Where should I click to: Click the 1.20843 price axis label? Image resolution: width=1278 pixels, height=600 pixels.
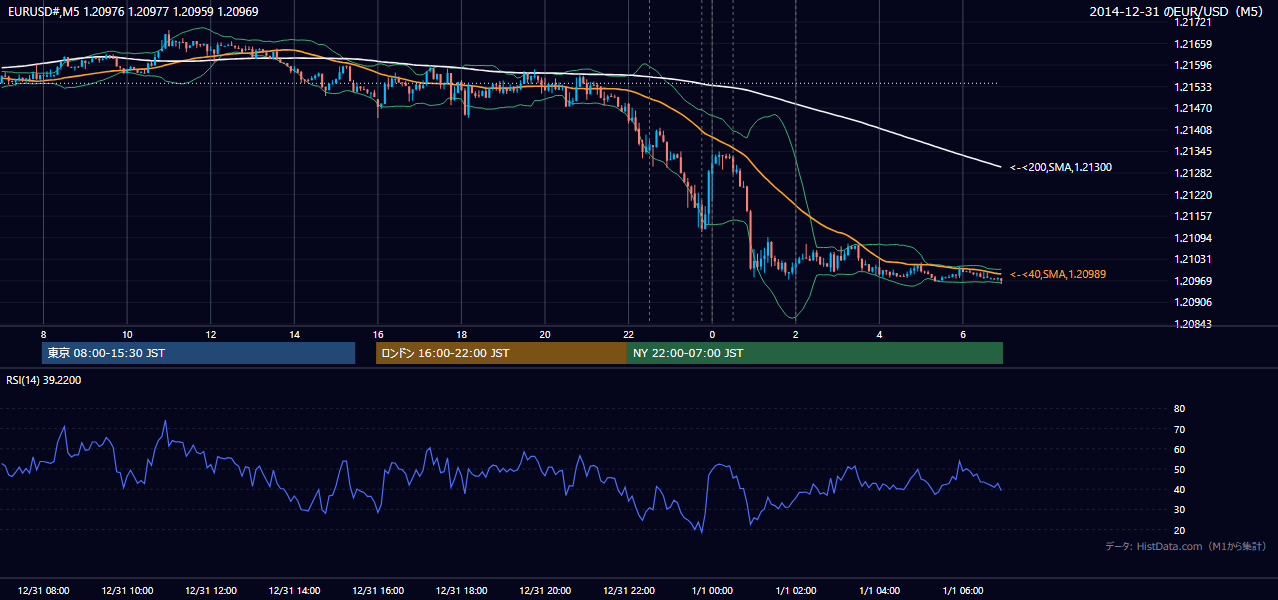click(x=1193, y=324)
